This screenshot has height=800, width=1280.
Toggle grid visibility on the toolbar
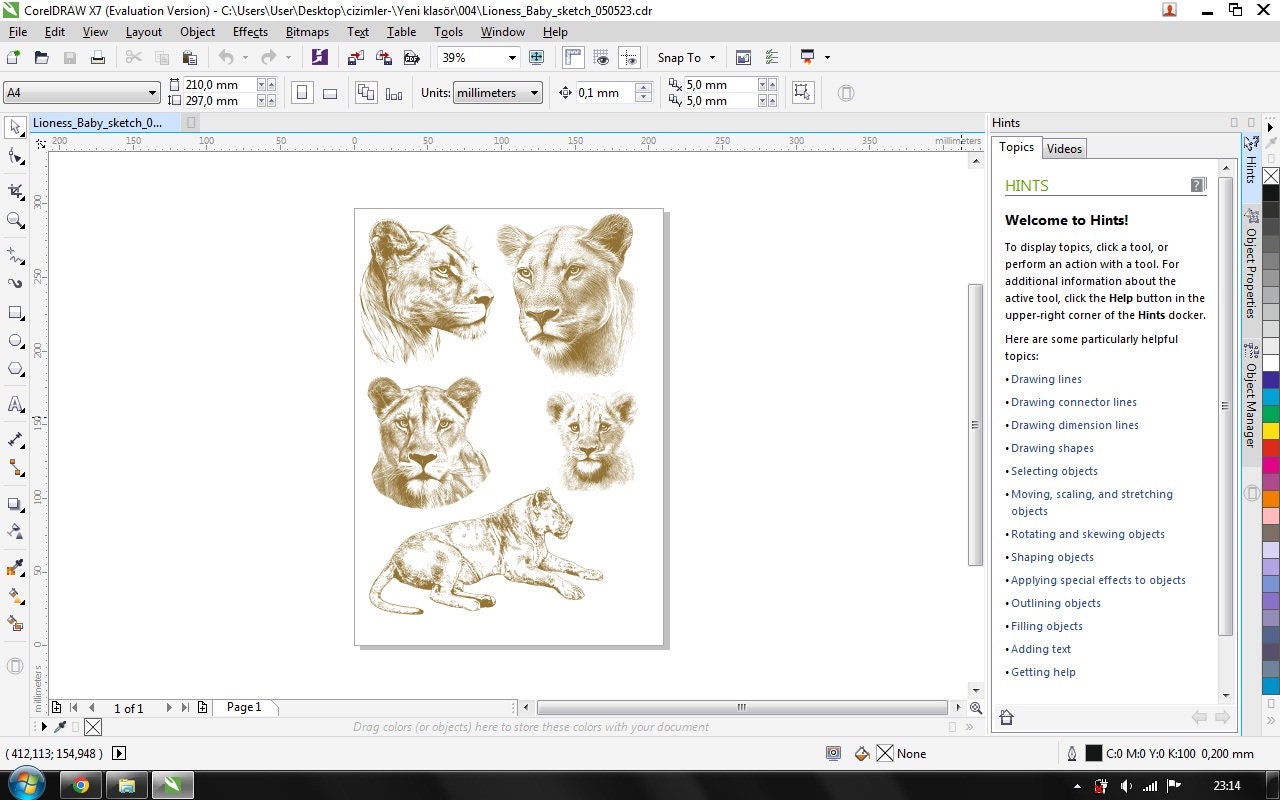[x=601, y=58]
